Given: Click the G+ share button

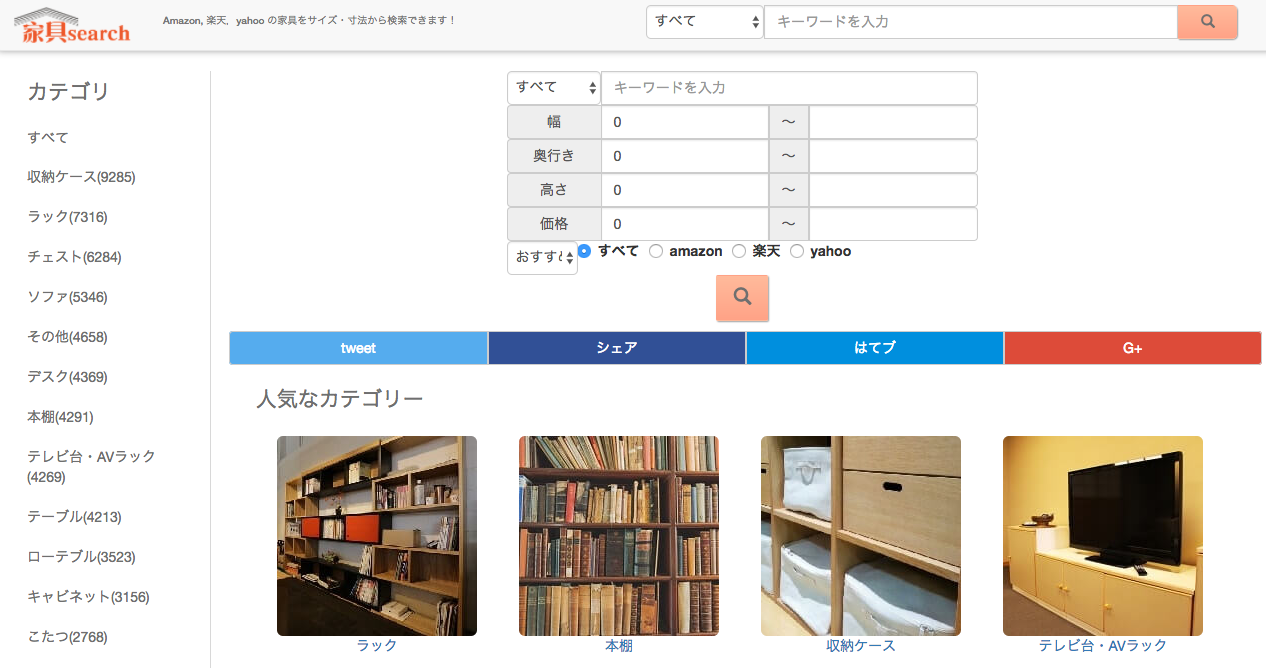Looking at the screenshot, I should [1132, 347].
